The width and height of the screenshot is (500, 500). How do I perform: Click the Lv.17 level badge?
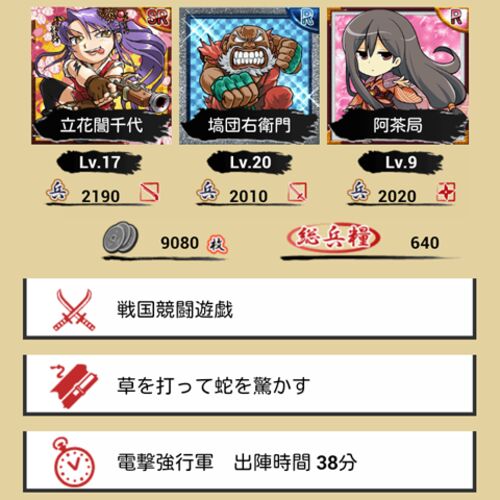(99, 162)
